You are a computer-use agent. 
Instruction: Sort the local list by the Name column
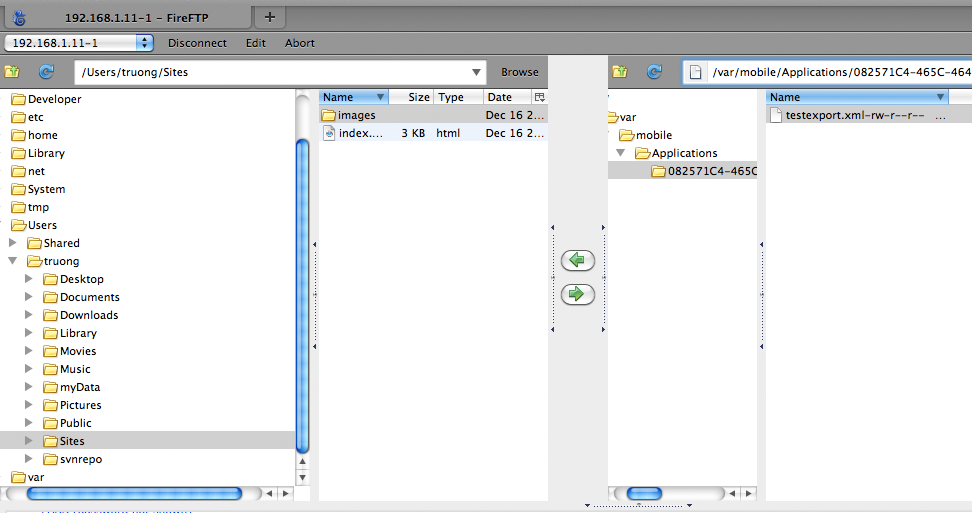click(x=353, y=97)
